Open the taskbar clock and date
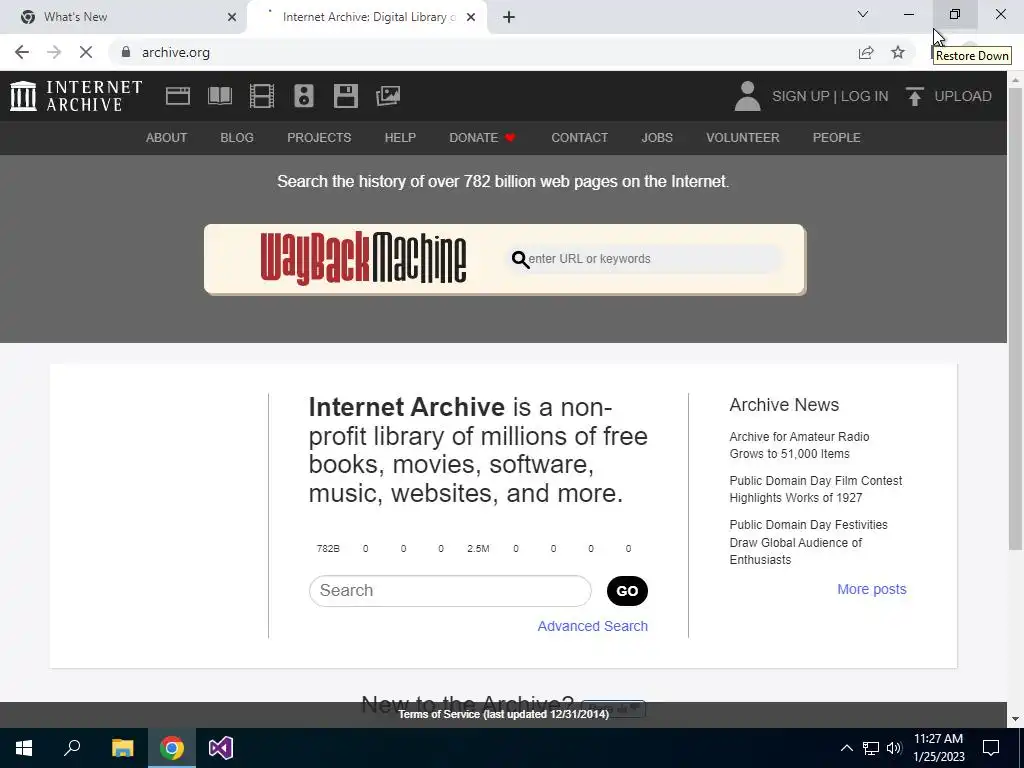 click(938, 748)
